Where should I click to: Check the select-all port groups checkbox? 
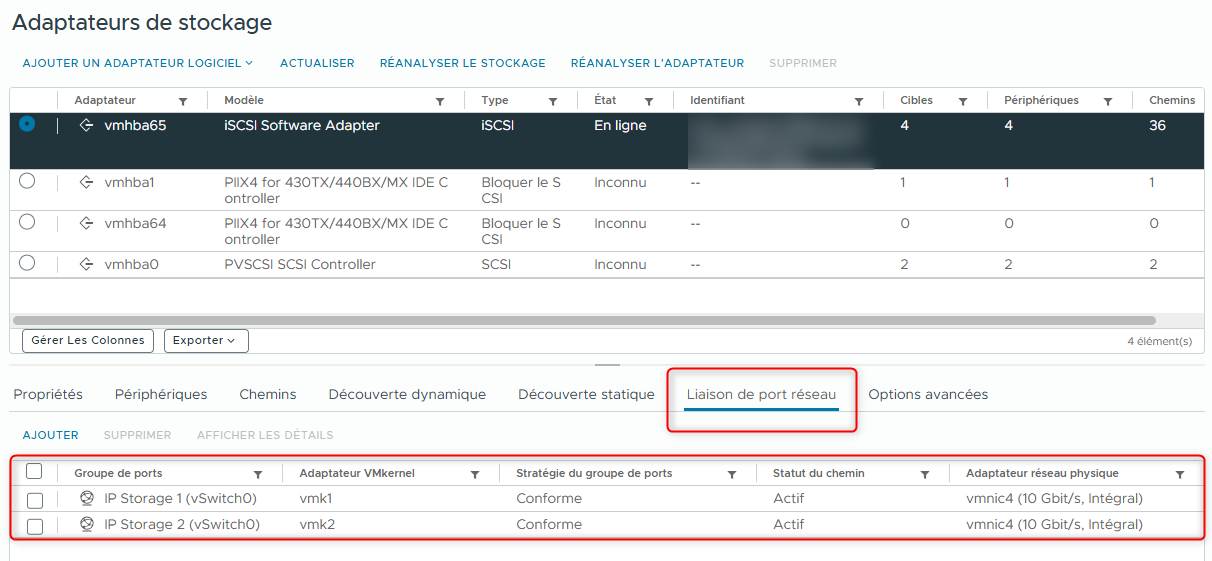[34, 471]
